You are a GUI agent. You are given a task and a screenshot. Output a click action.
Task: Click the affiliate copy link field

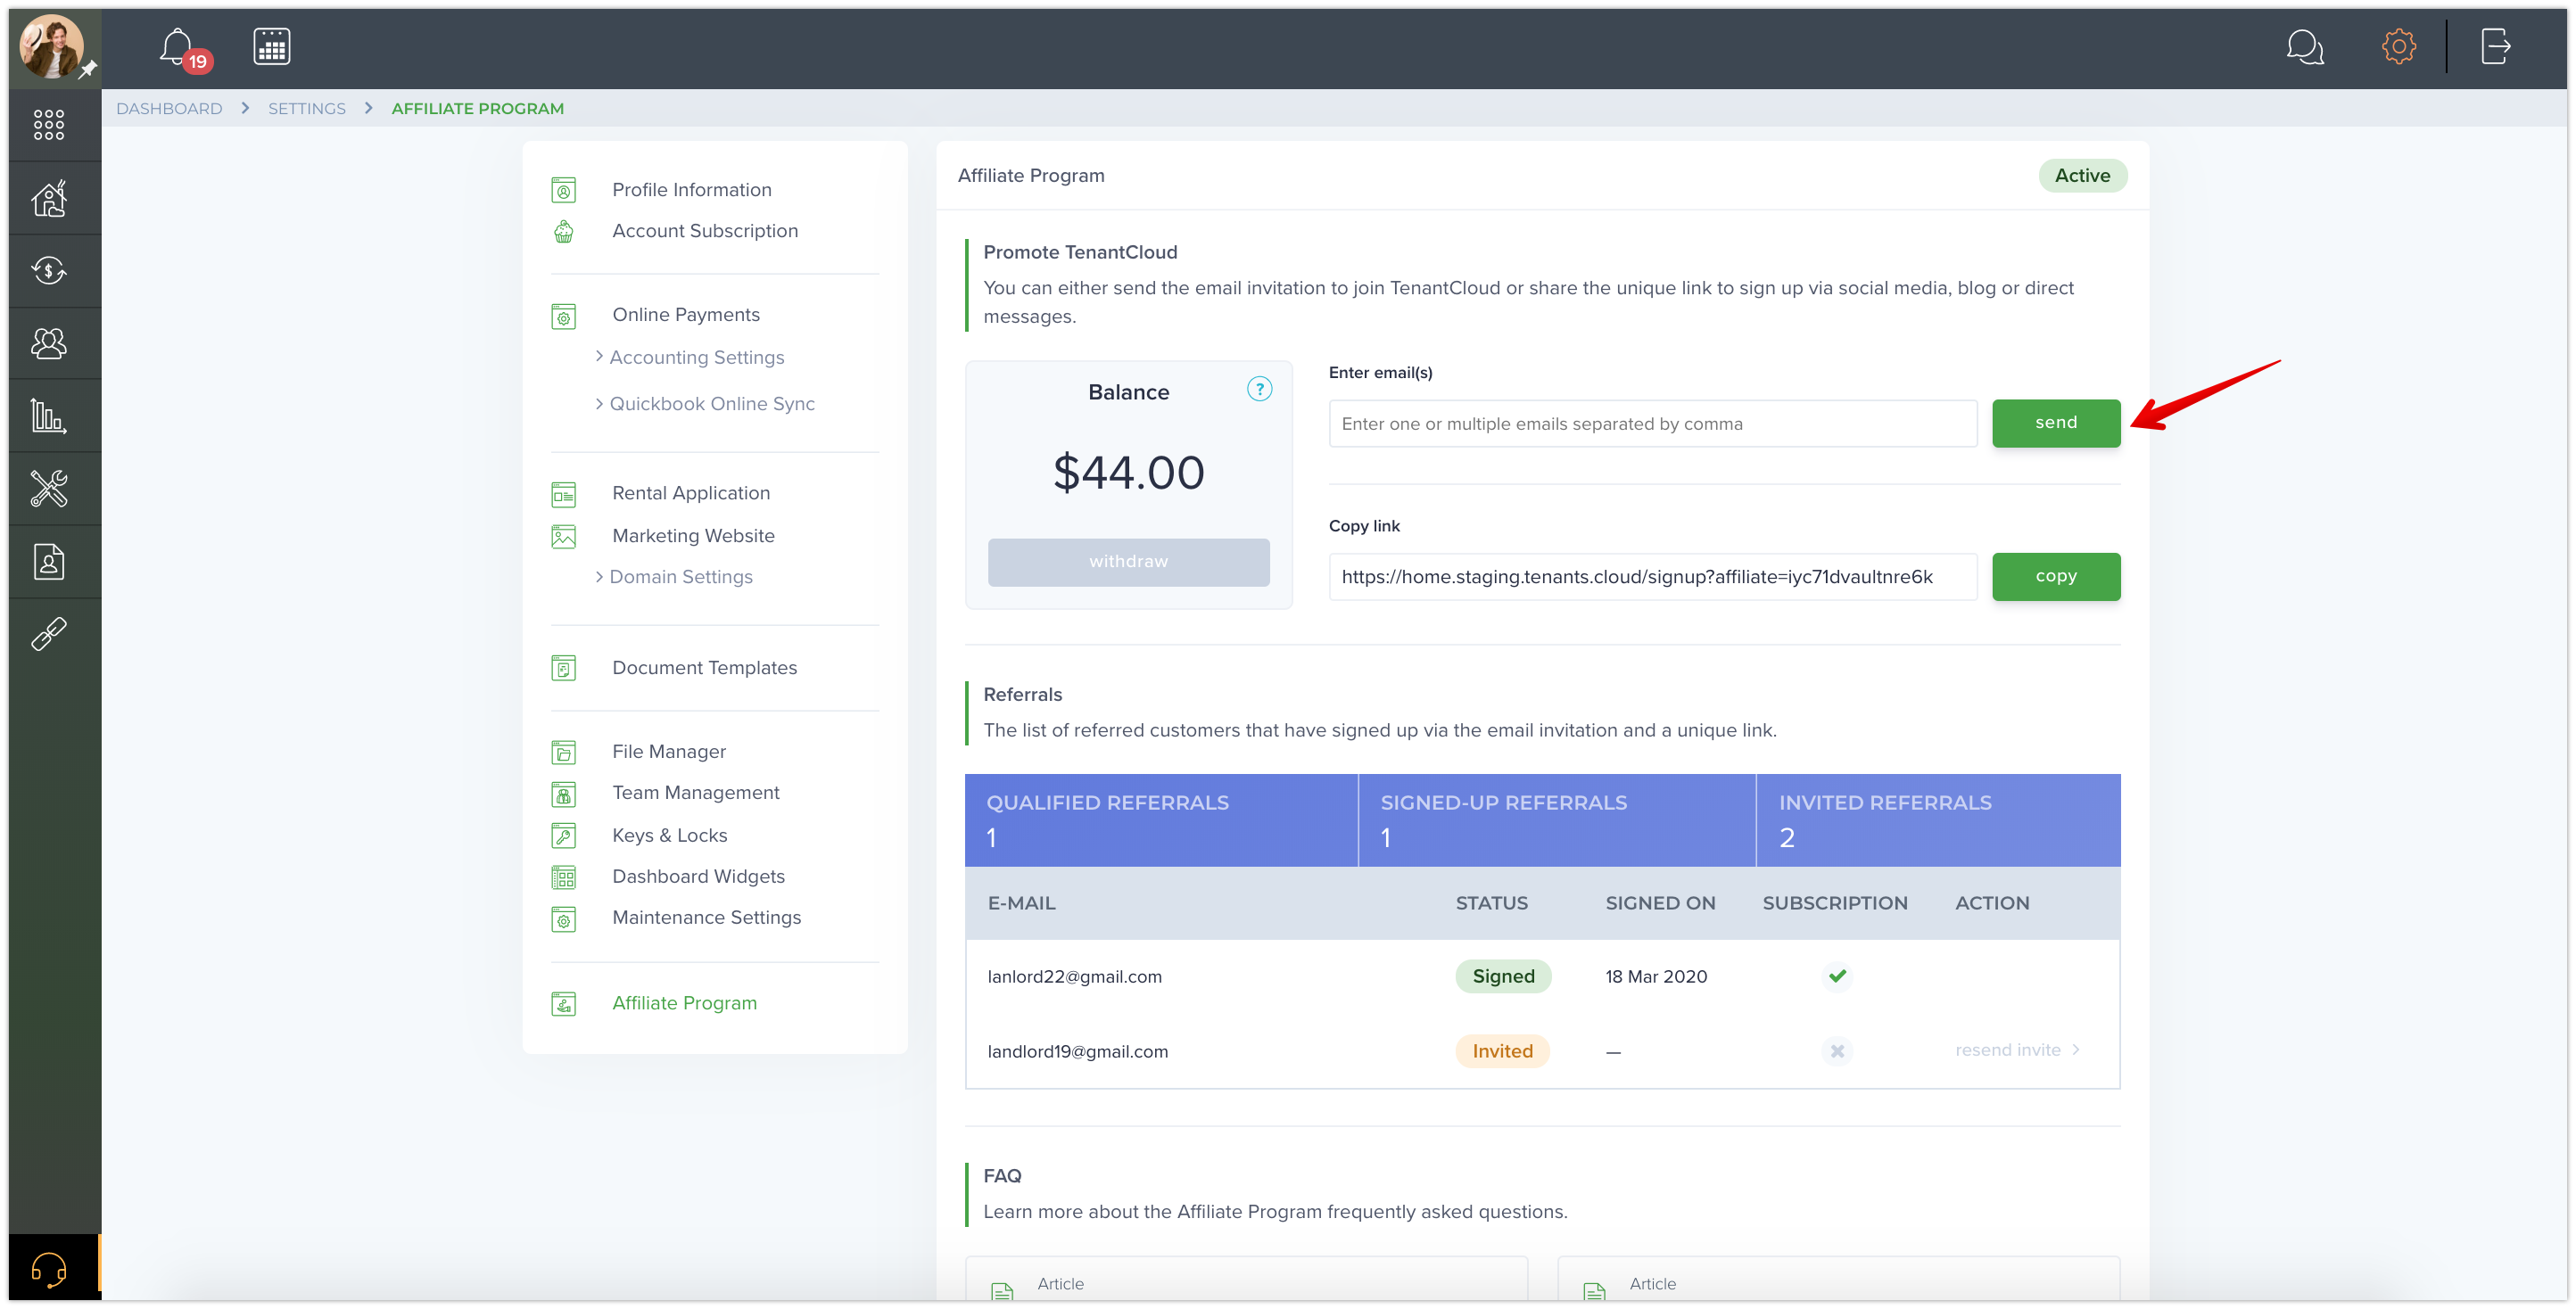(x=1652, y=577)
